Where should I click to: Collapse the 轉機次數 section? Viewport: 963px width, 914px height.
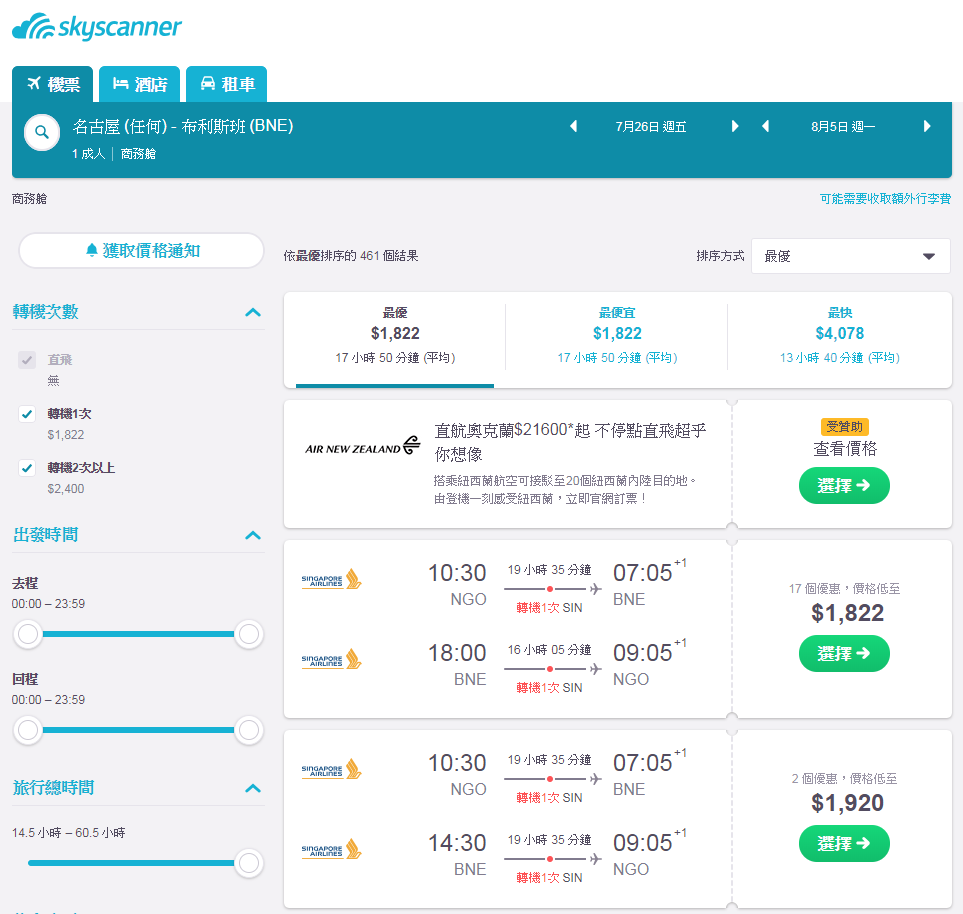point(253,312)
